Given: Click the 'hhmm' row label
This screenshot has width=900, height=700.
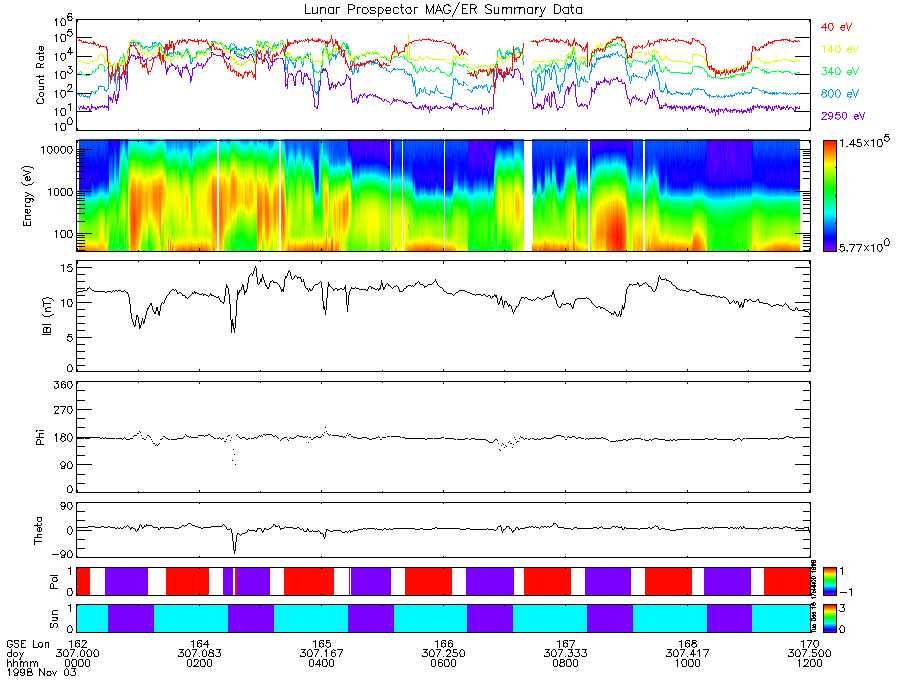Looking at the screenshot, I should (x=22, y=663).
